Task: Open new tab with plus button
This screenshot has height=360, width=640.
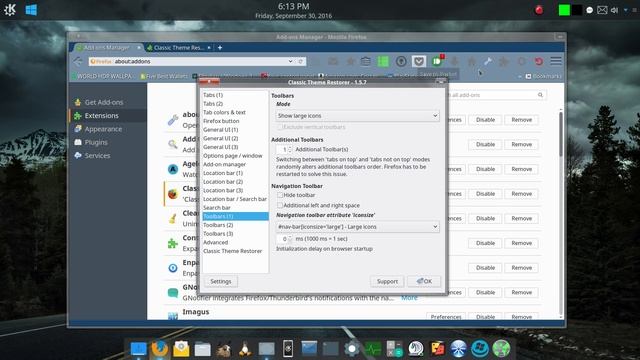Action: click(220, 48)
